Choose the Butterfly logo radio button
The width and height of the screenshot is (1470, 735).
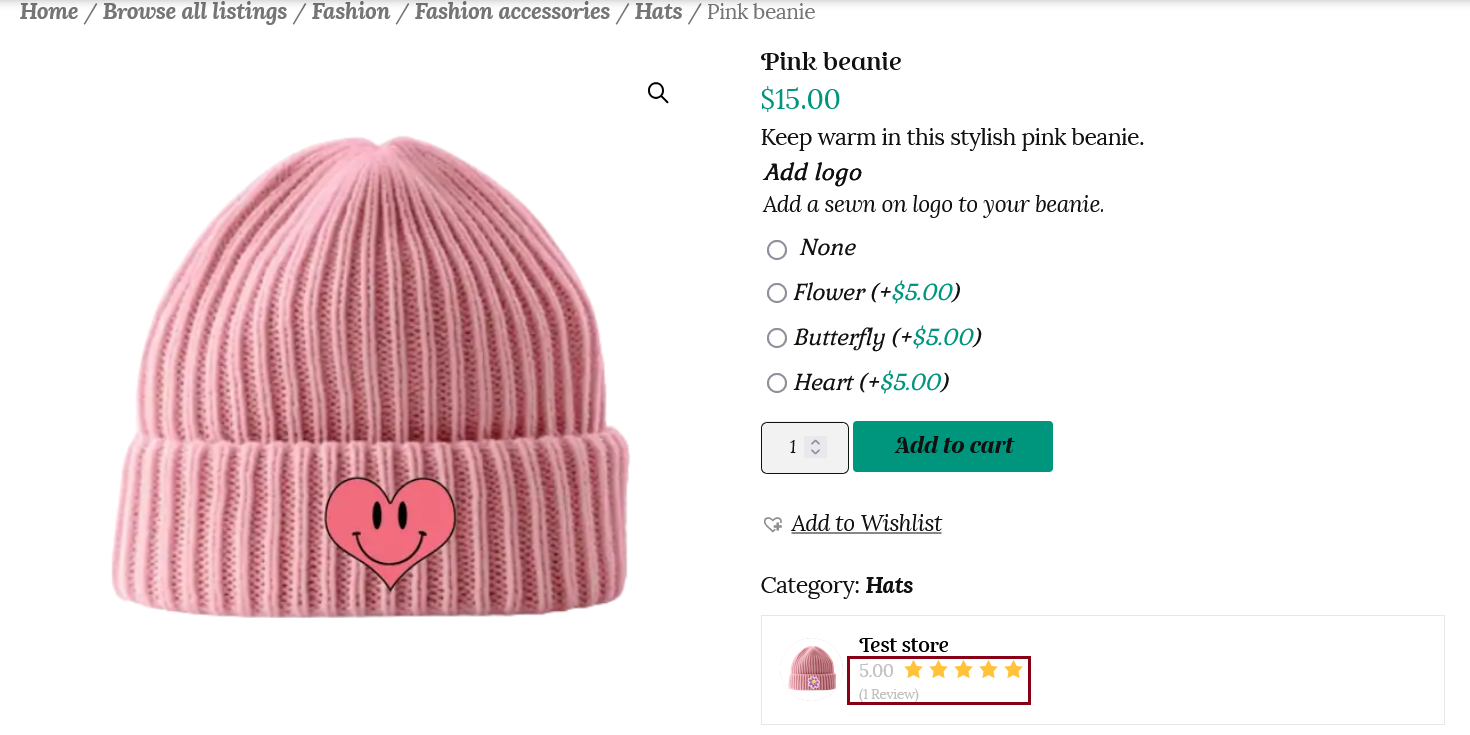(777, 338)
